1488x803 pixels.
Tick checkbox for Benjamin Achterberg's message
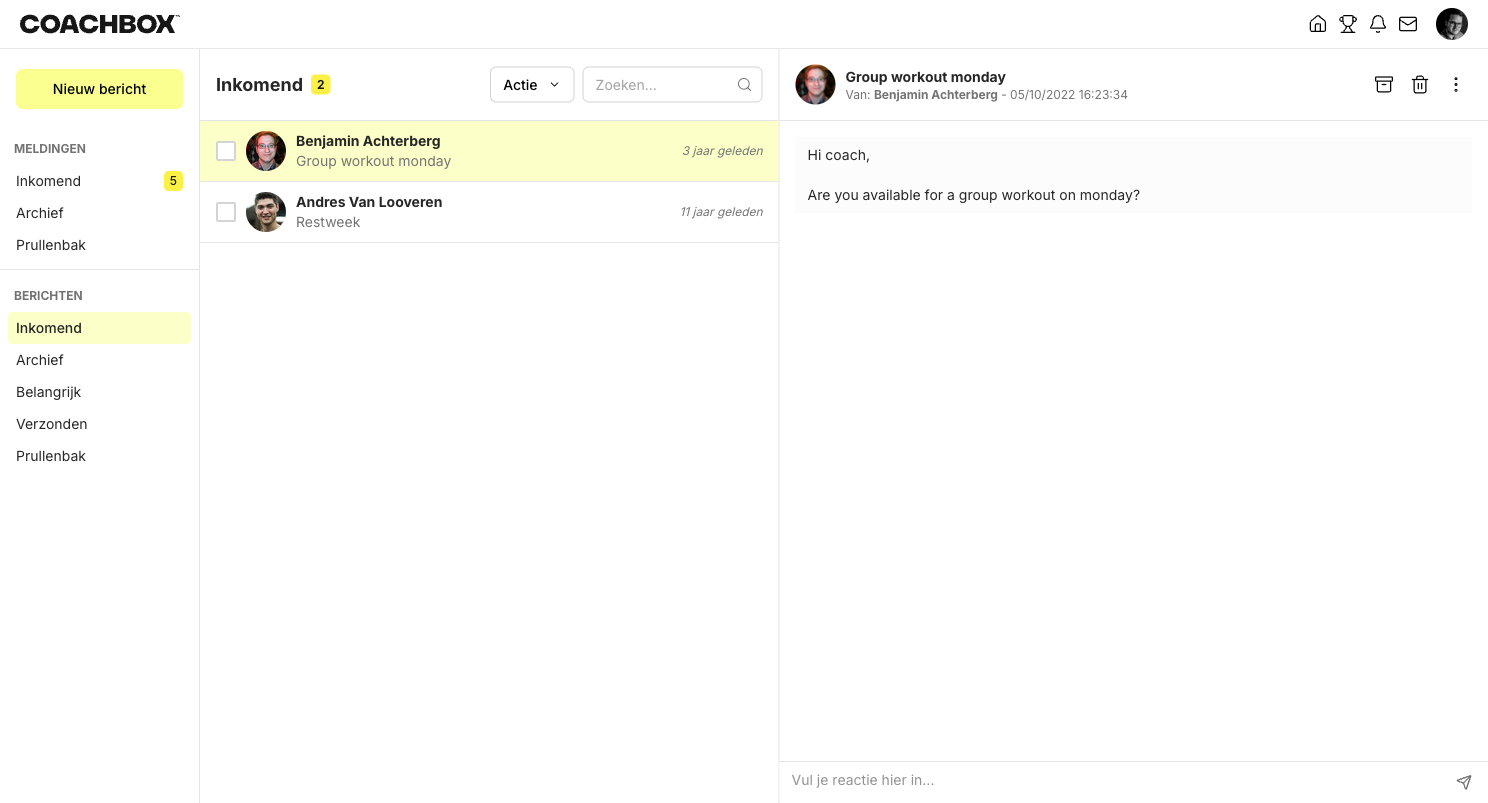point(226,151)
